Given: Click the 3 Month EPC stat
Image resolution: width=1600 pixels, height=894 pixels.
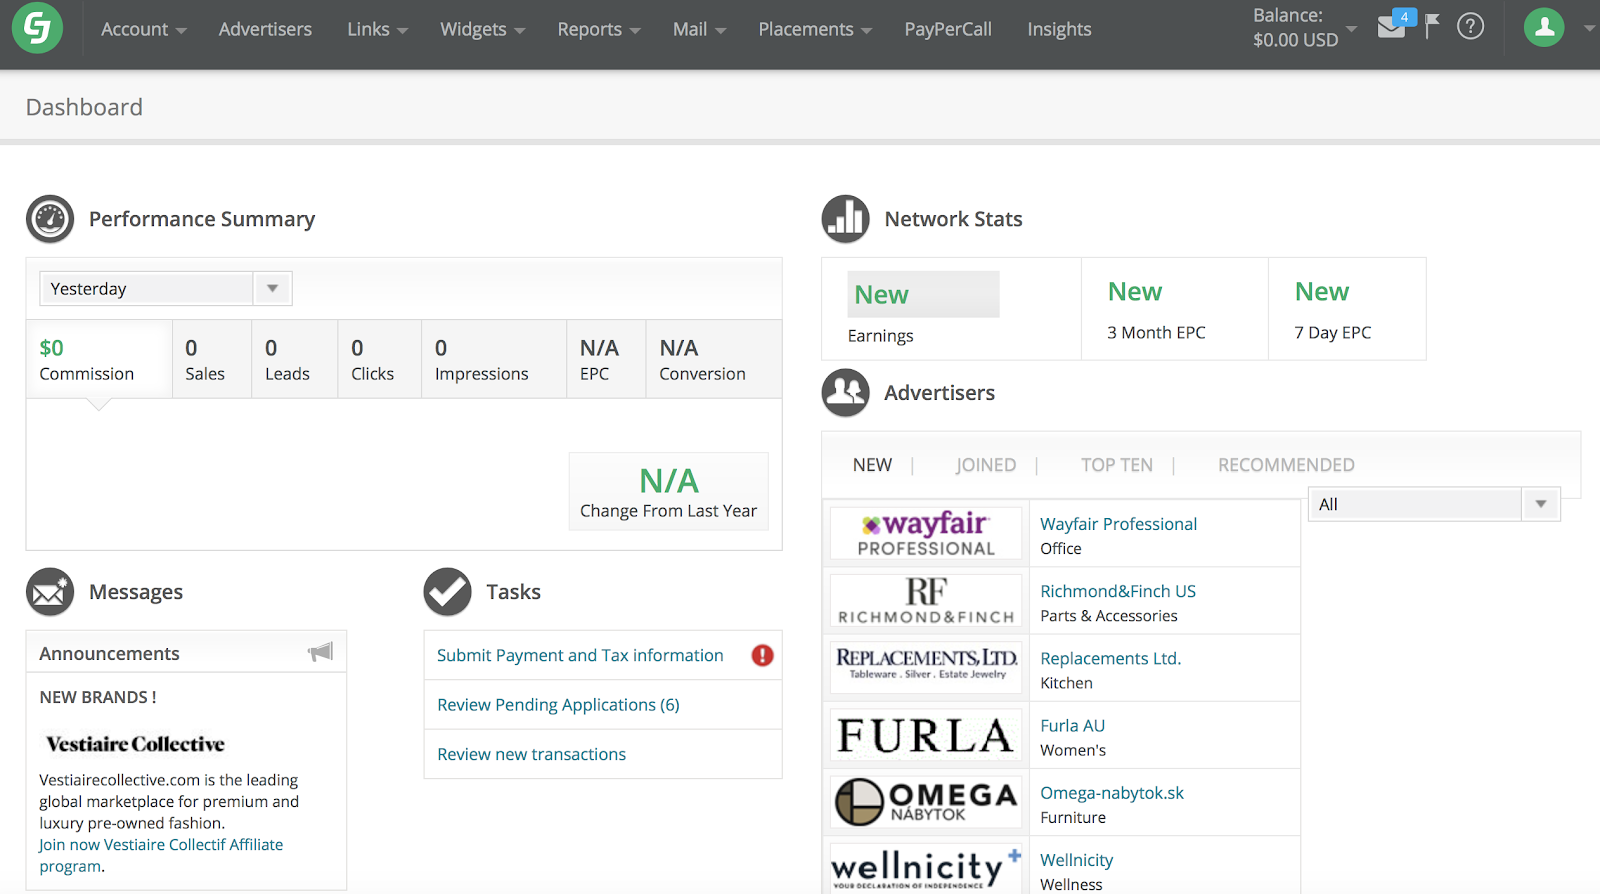Looking at the screenshot, I should point(1175,309).
